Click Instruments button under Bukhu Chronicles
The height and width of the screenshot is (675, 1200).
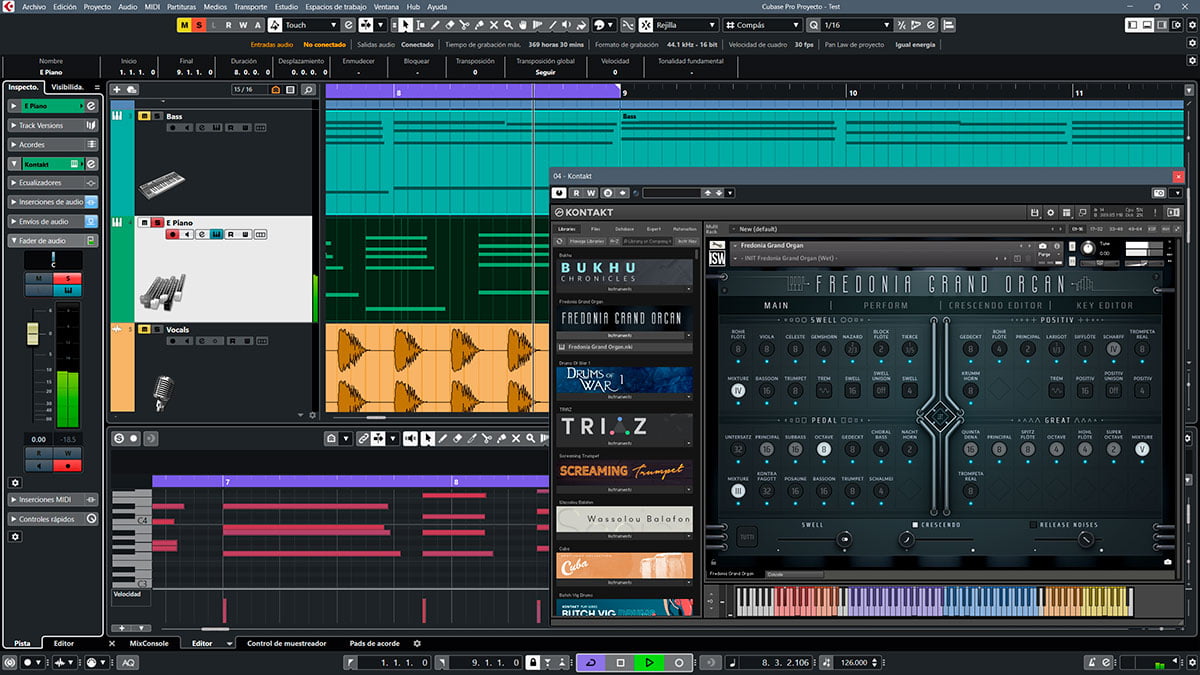coord(625,287)
